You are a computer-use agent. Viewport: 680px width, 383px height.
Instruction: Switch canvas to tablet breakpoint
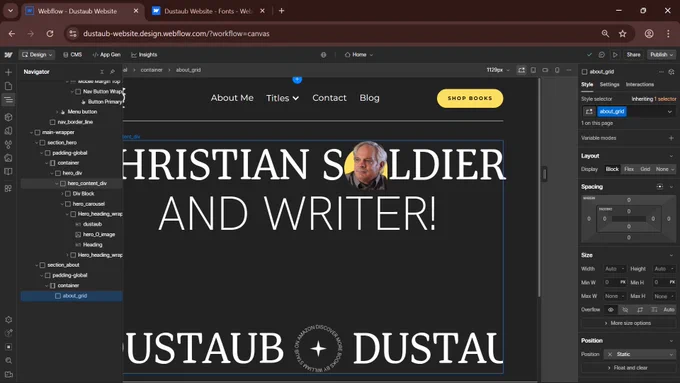tap(533, 70)
